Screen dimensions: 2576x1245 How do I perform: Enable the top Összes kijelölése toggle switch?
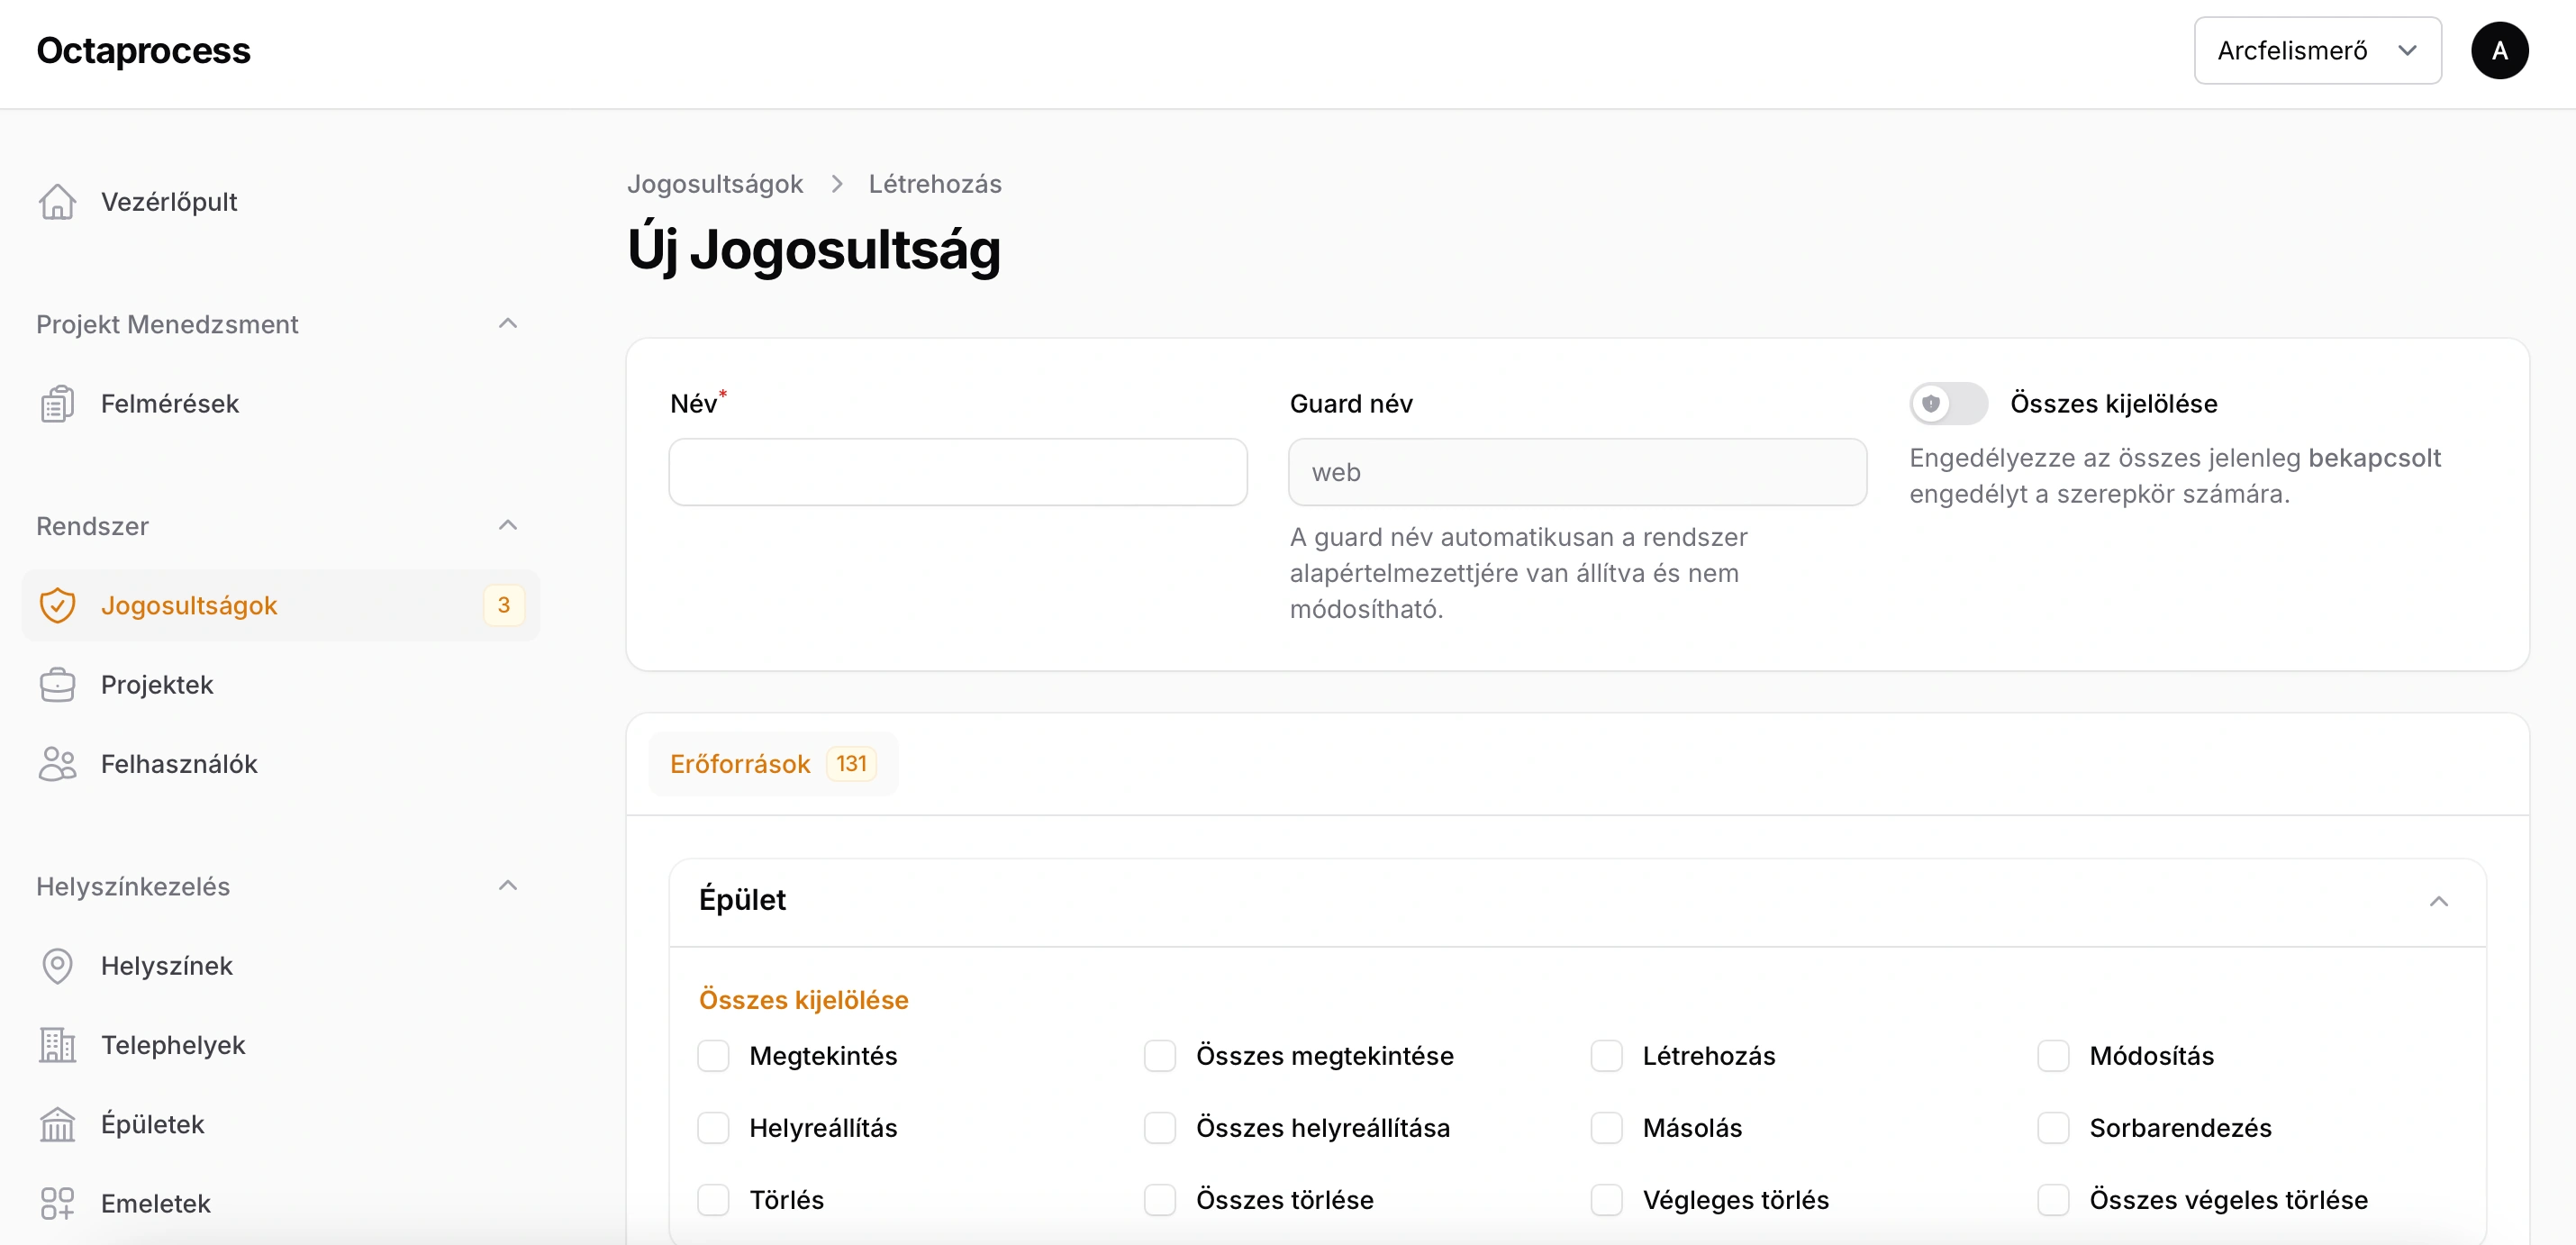[x=1946, y=404]
